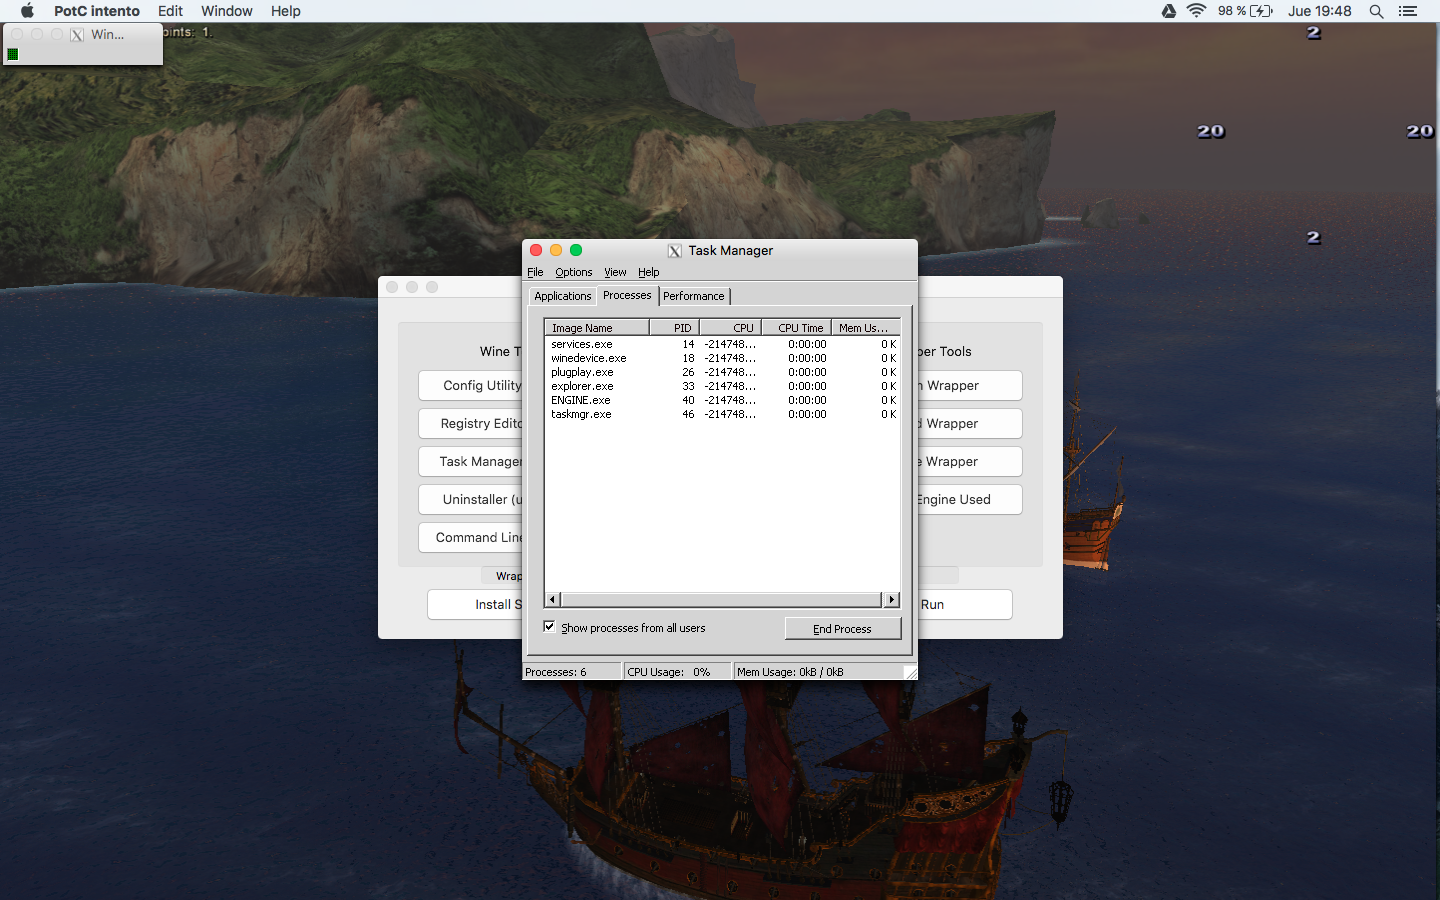1440x900 pixels.
Task: Click the left arrow of horizontal scrollbar
Action: pyautogui.click(x=553, y=599)
